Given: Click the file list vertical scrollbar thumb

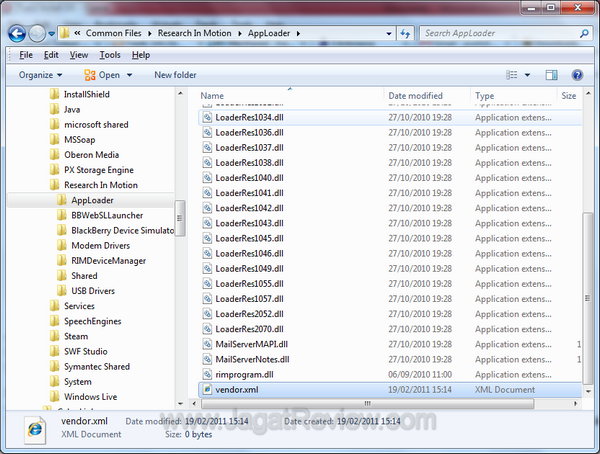Looking at the screenshot, I should (x=588, y=298).
